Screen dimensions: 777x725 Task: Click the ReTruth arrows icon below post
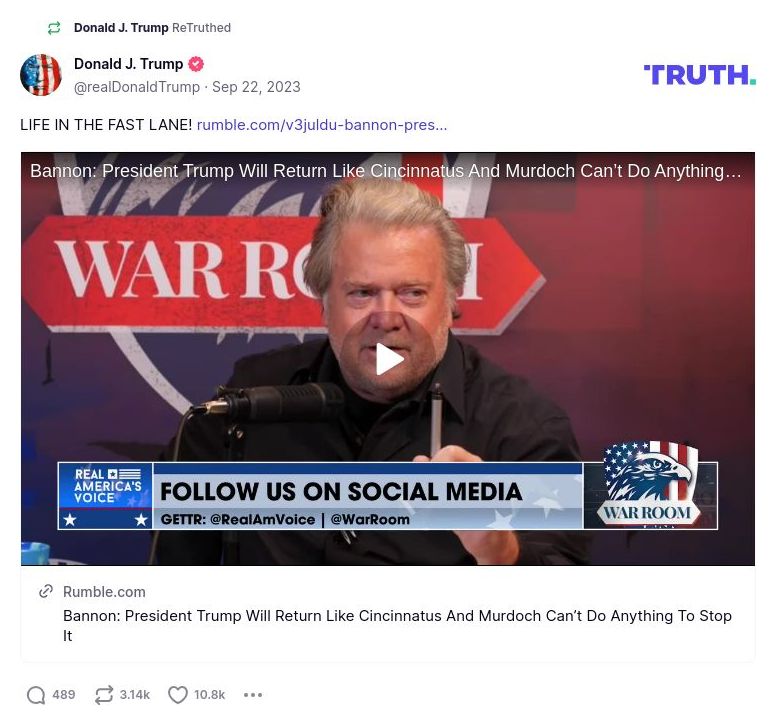104,695
